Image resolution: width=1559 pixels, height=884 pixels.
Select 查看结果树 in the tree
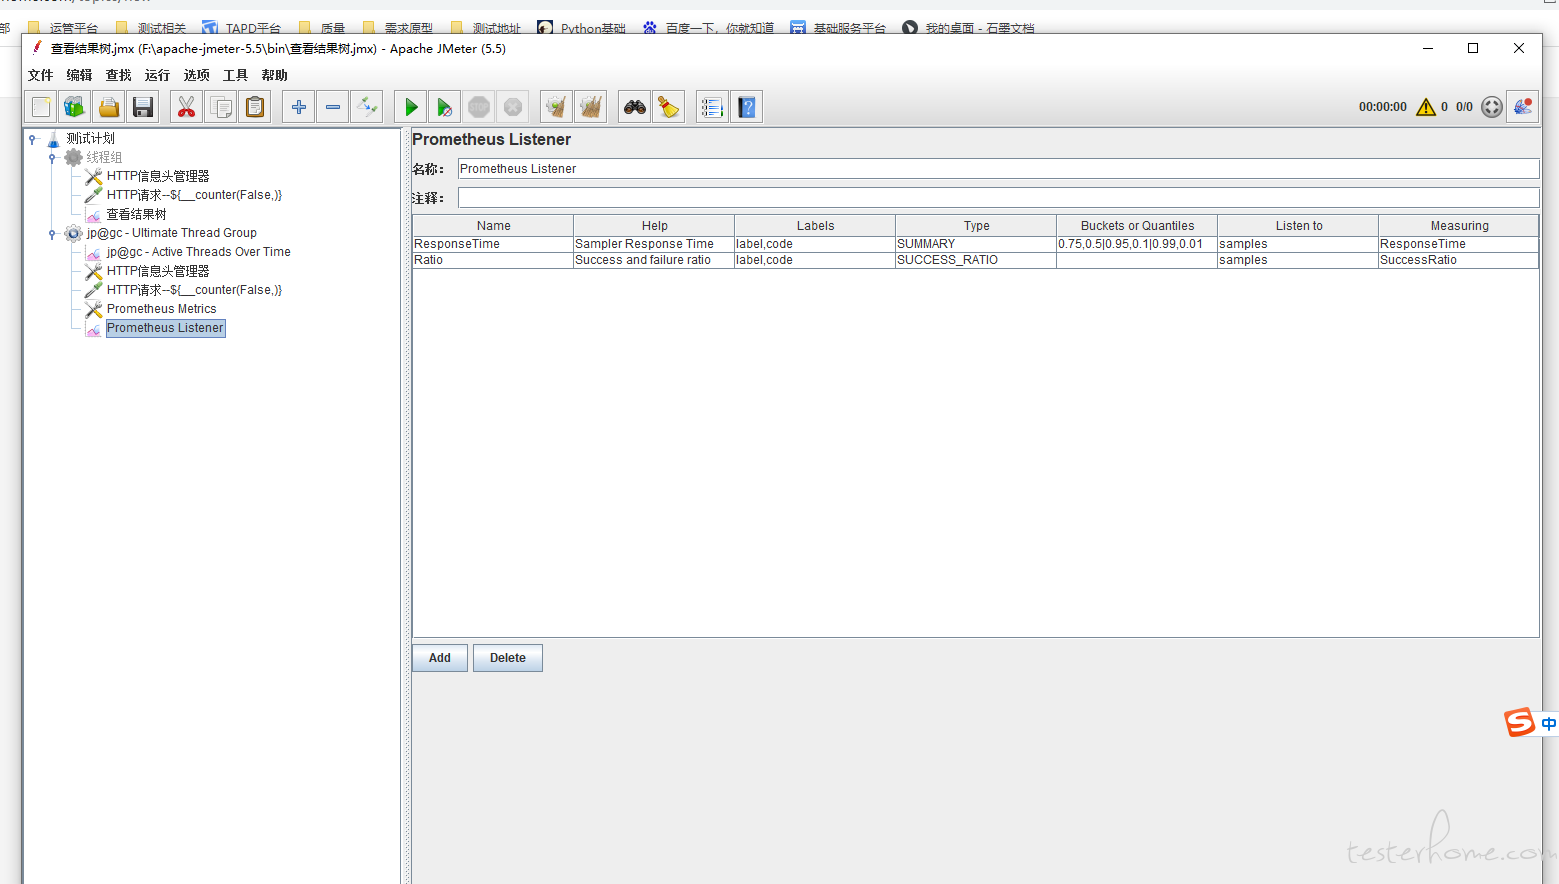137,215
